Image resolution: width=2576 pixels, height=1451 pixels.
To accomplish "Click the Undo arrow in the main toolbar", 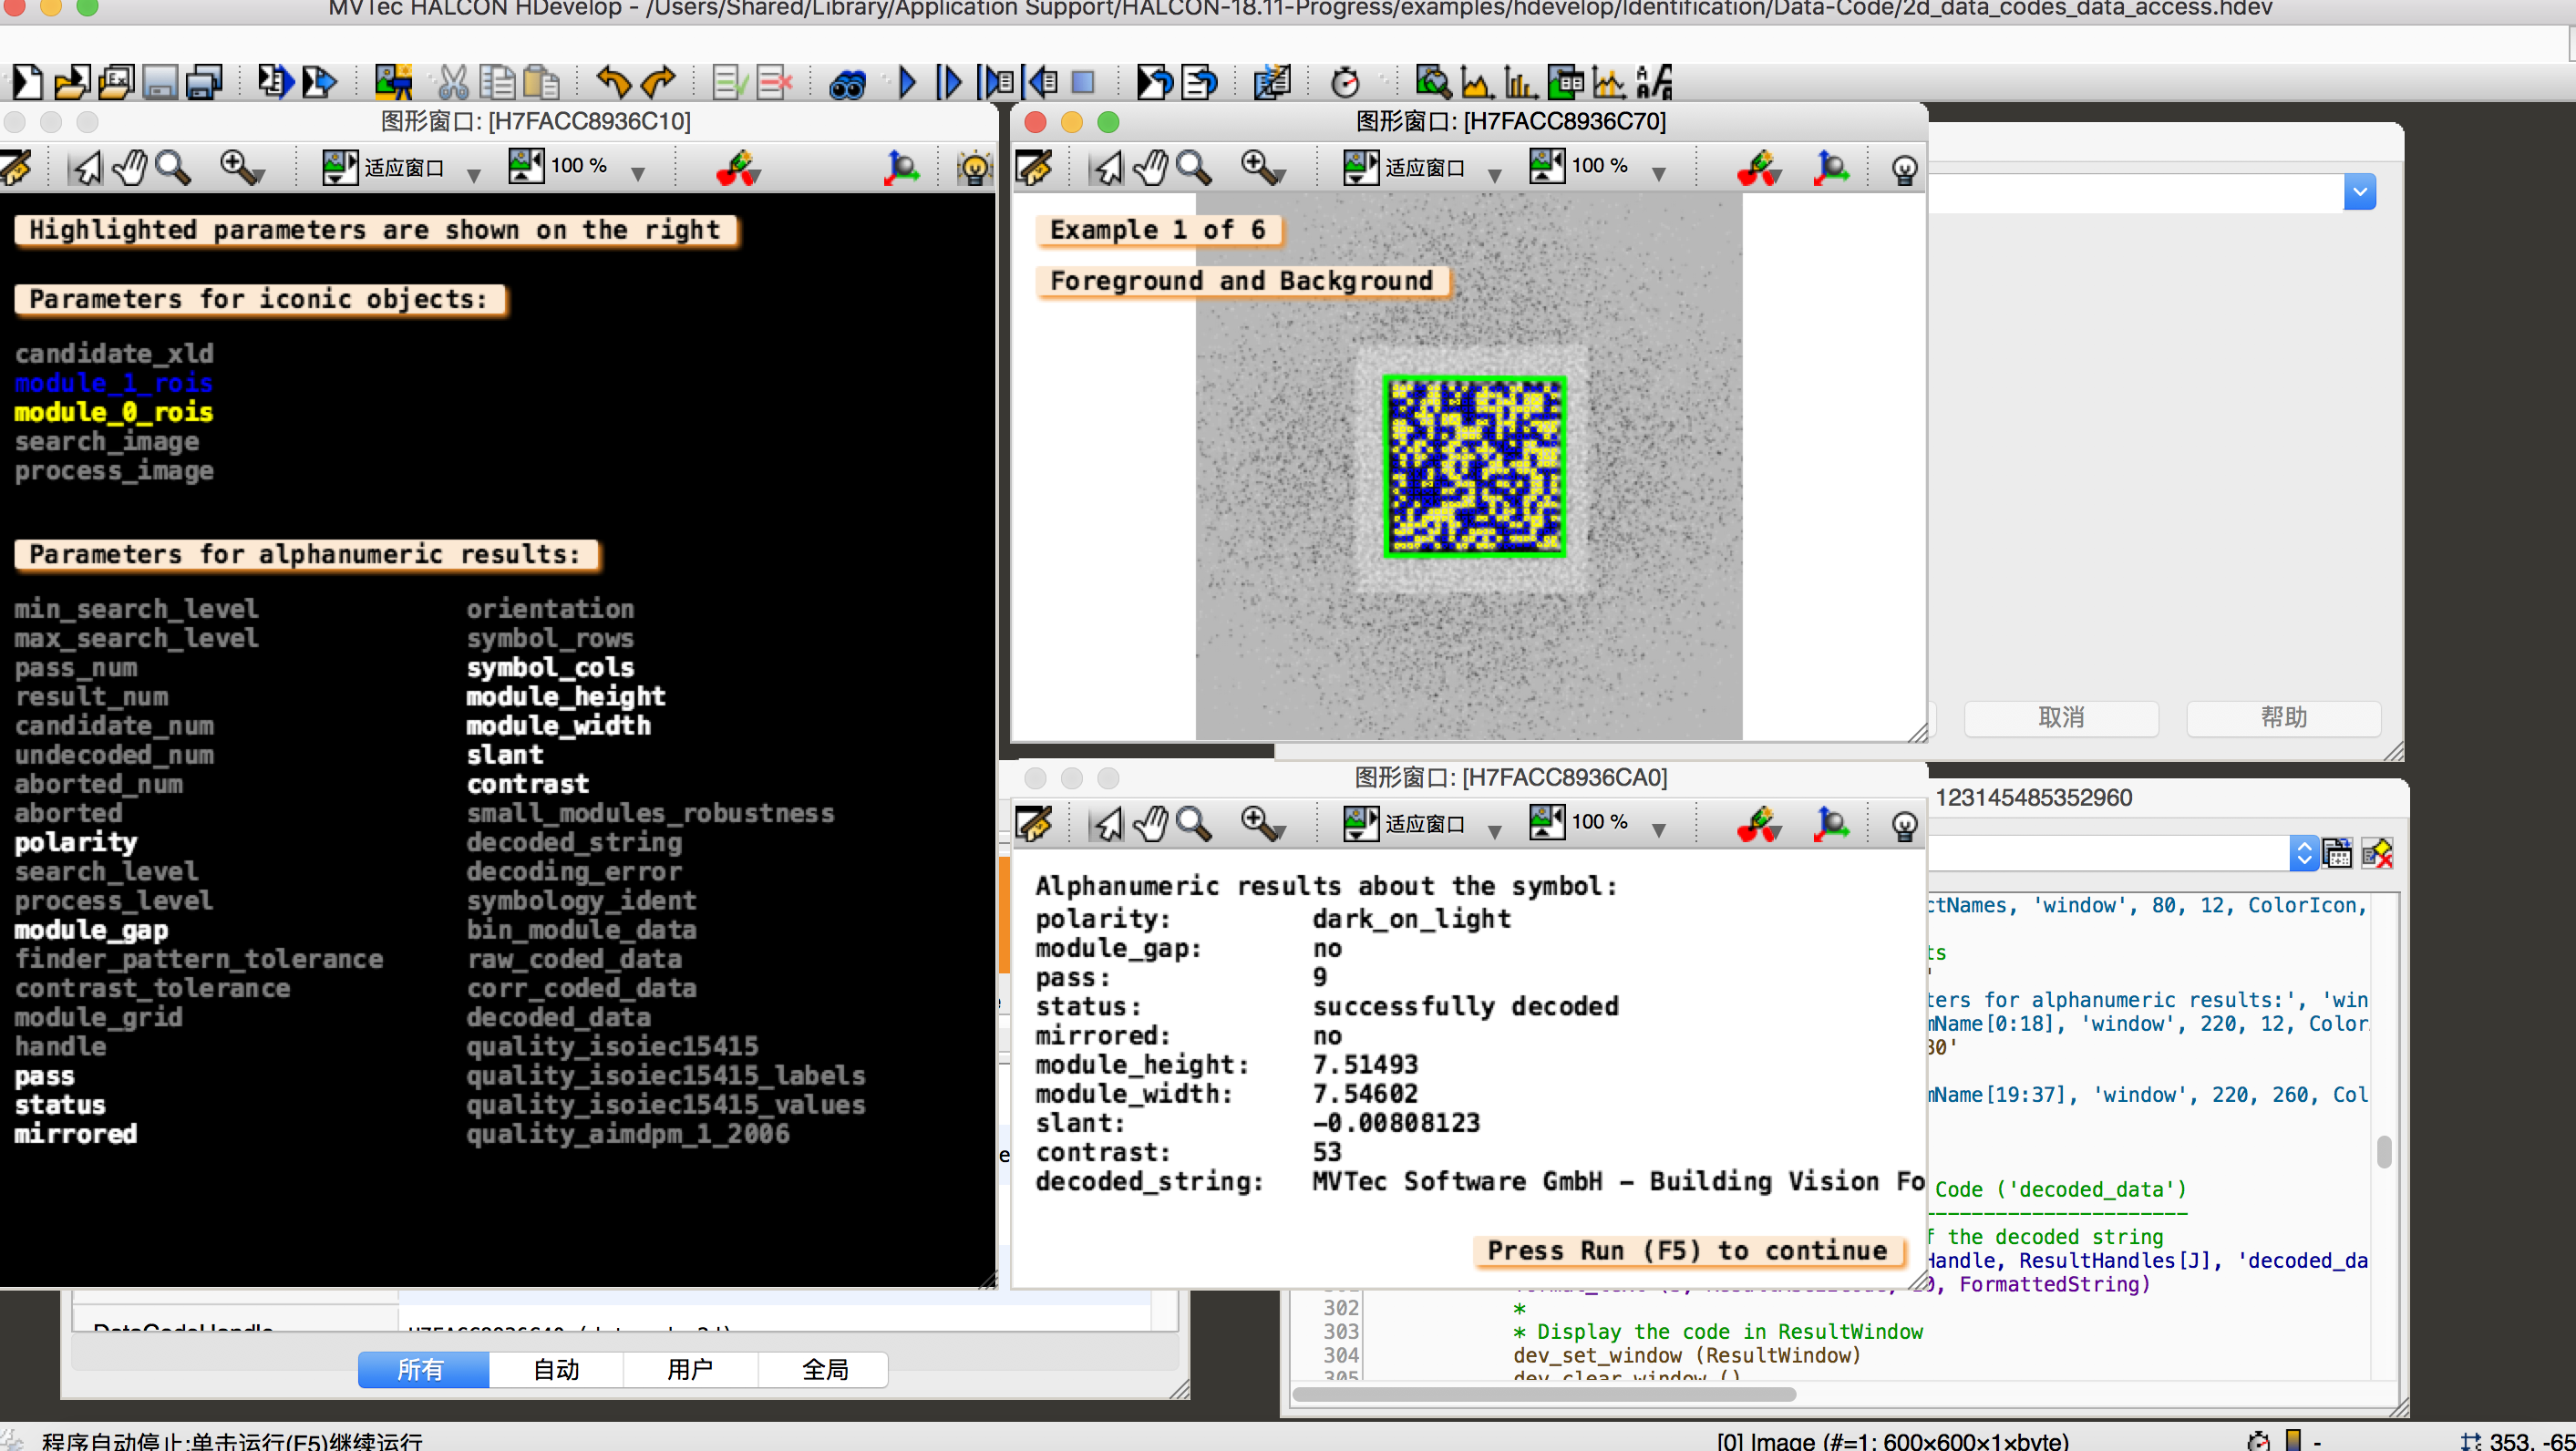I will [x=613, y=82].
